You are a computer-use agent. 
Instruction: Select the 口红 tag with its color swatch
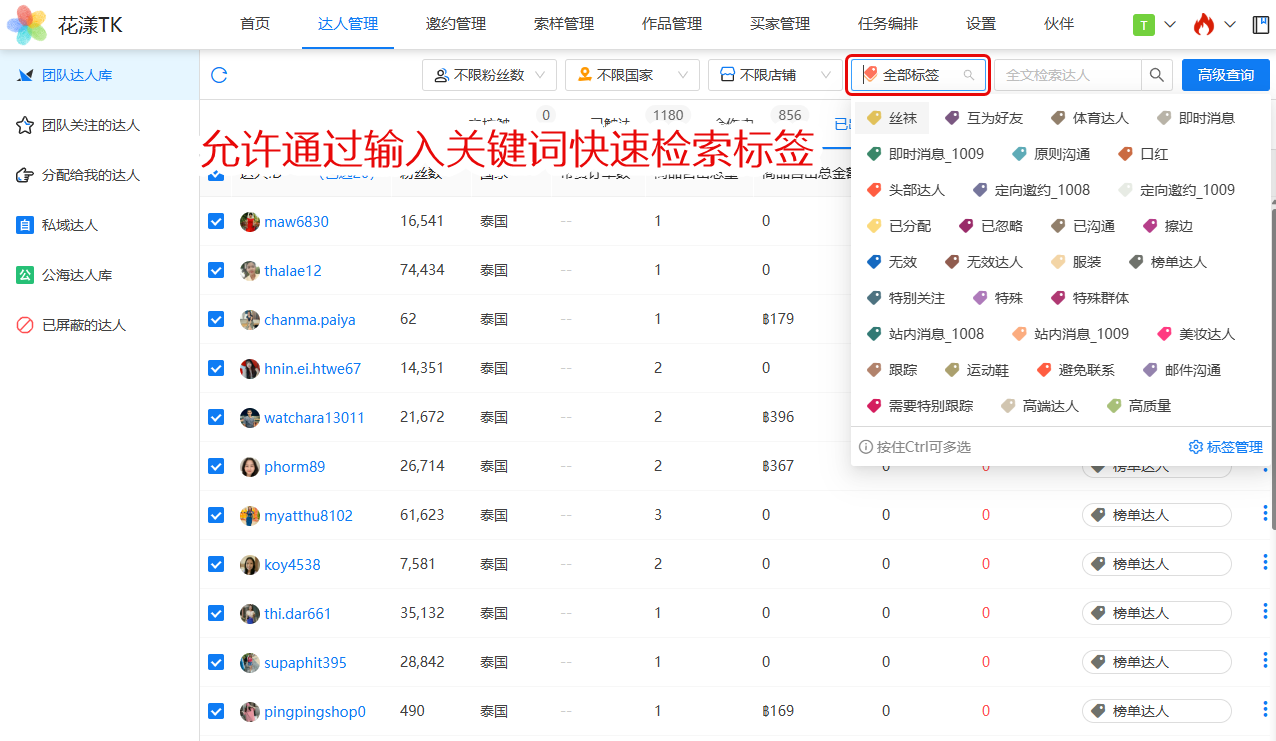[1143, 154]
